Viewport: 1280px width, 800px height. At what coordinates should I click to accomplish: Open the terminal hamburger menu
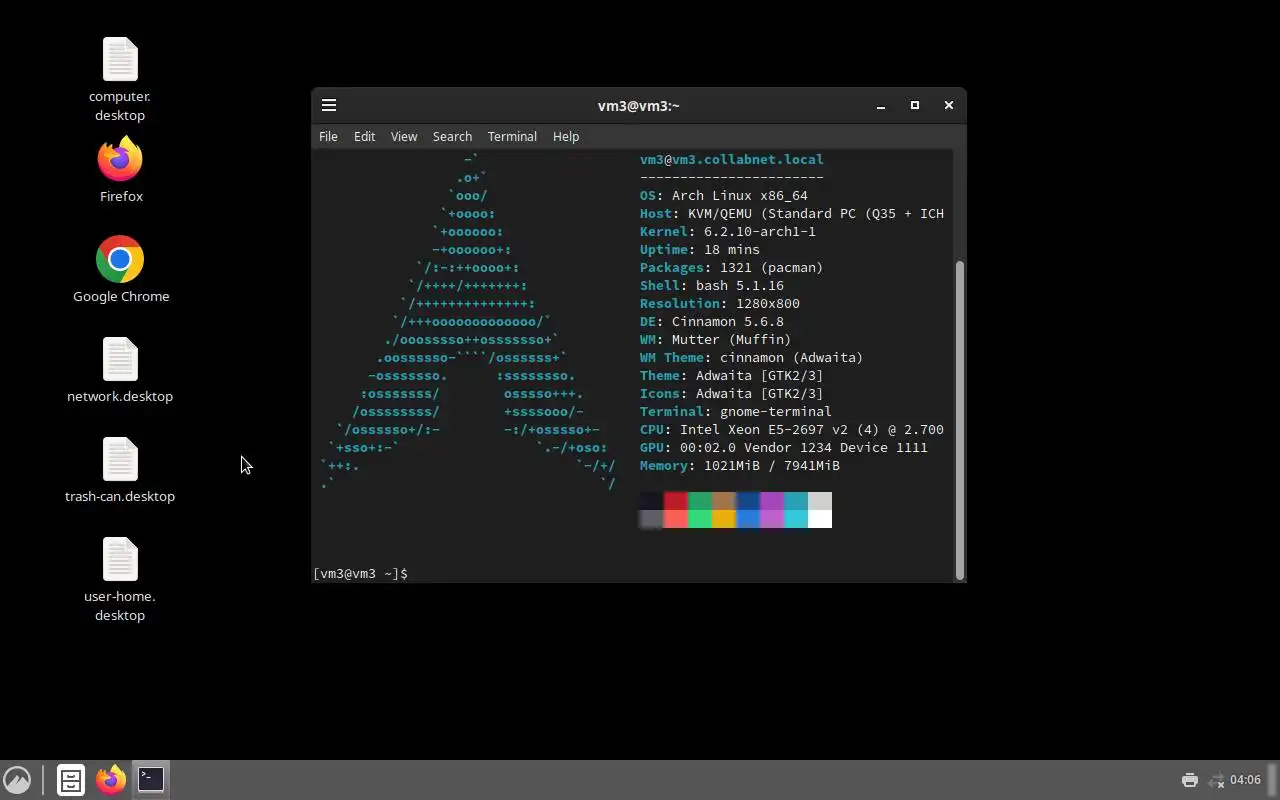pyautogui.click(x=329, y=105)
